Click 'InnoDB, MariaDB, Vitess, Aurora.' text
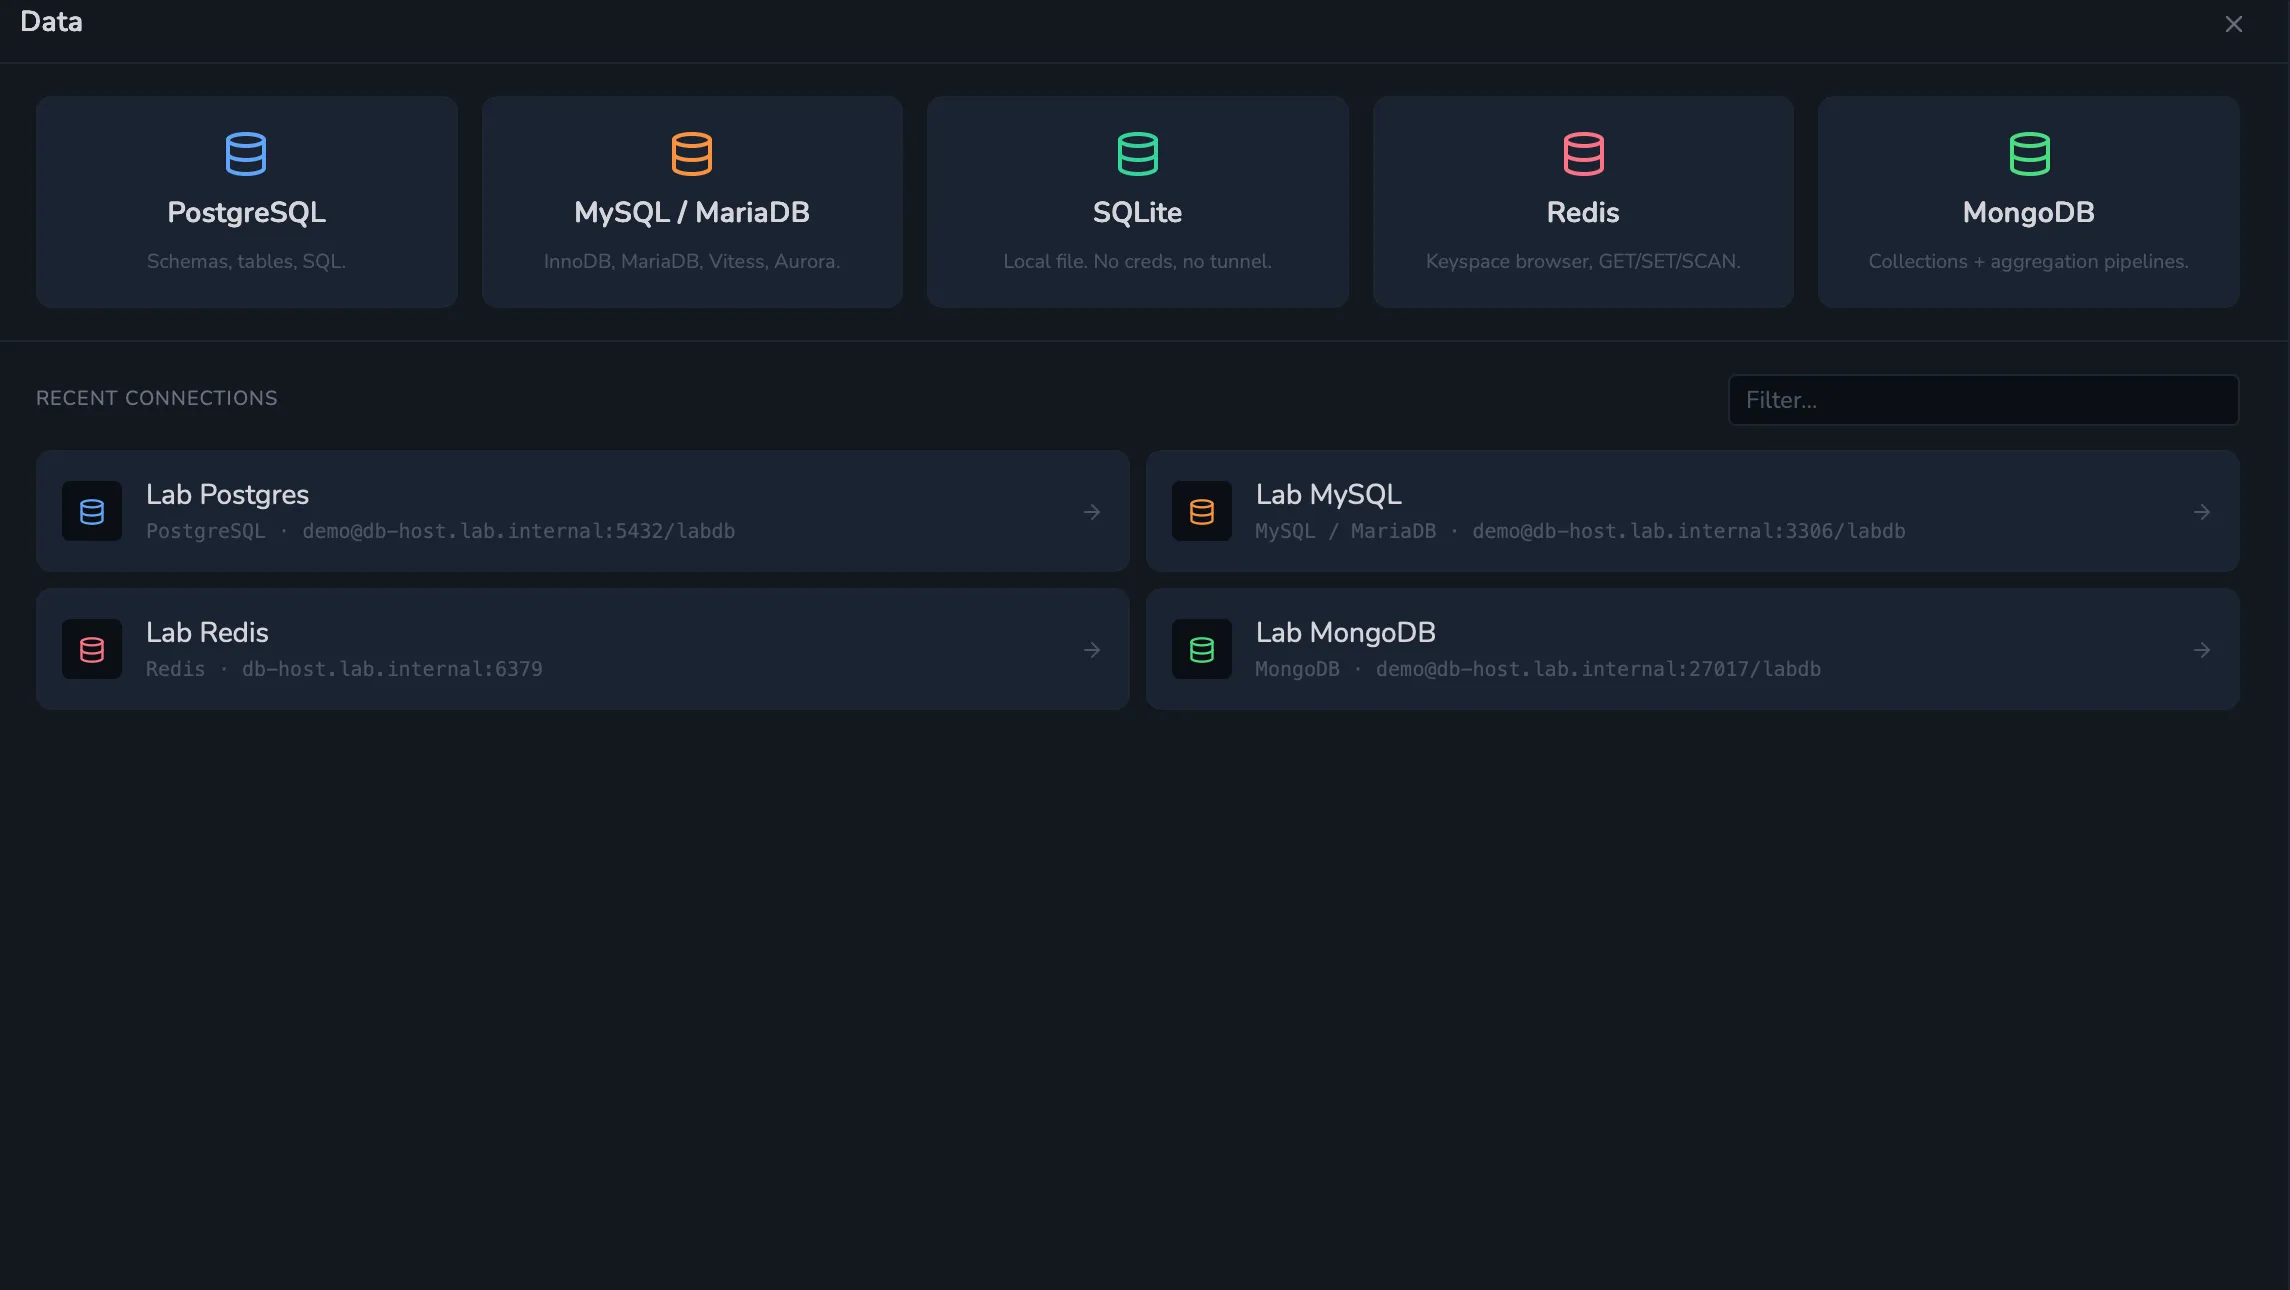The width and height of the screenshot is (2290, 1290). pos(692,261)
